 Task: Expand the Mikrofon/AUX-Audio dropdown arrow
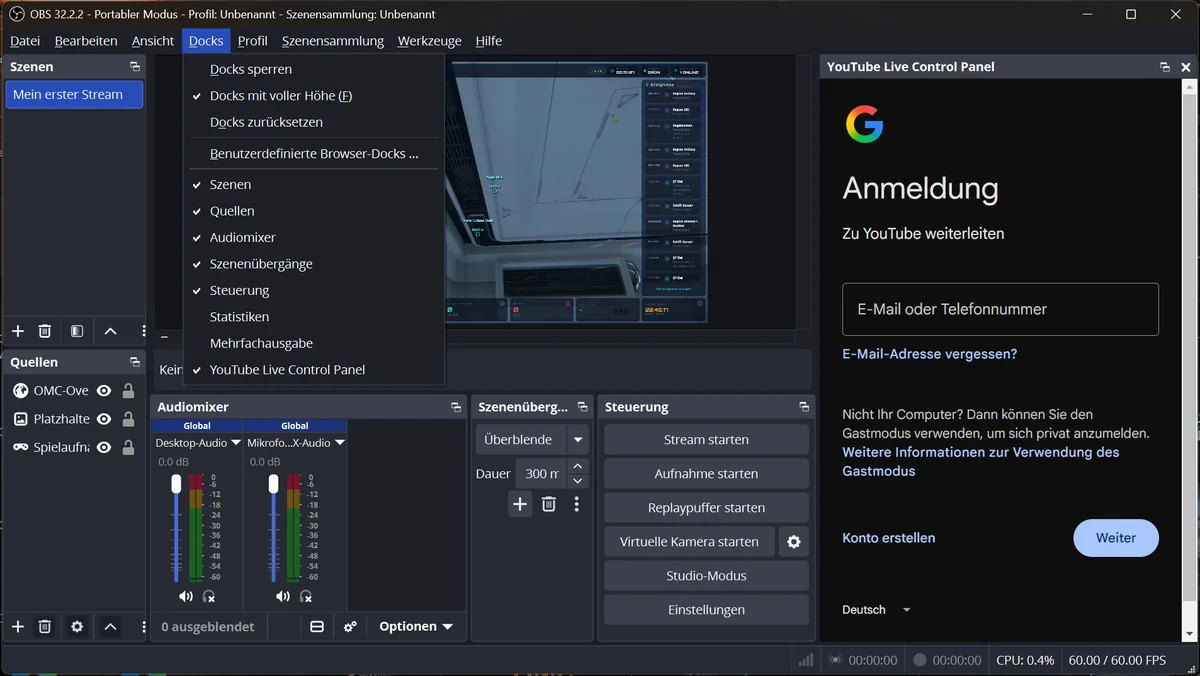(340, 442)
